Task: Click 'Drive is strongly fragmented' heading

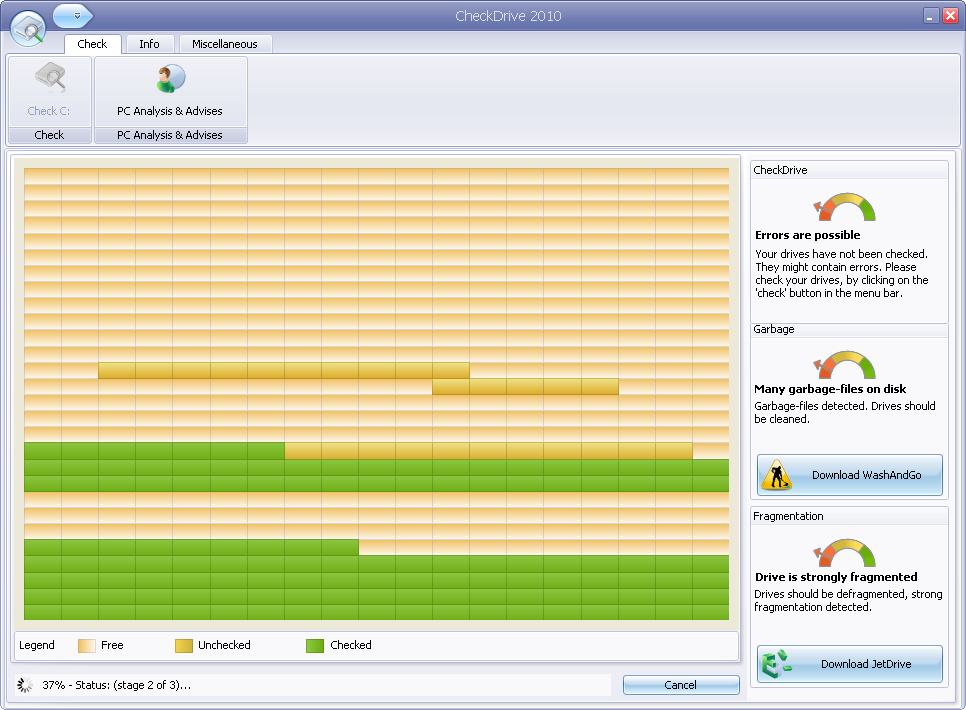Action: [836, 577]
